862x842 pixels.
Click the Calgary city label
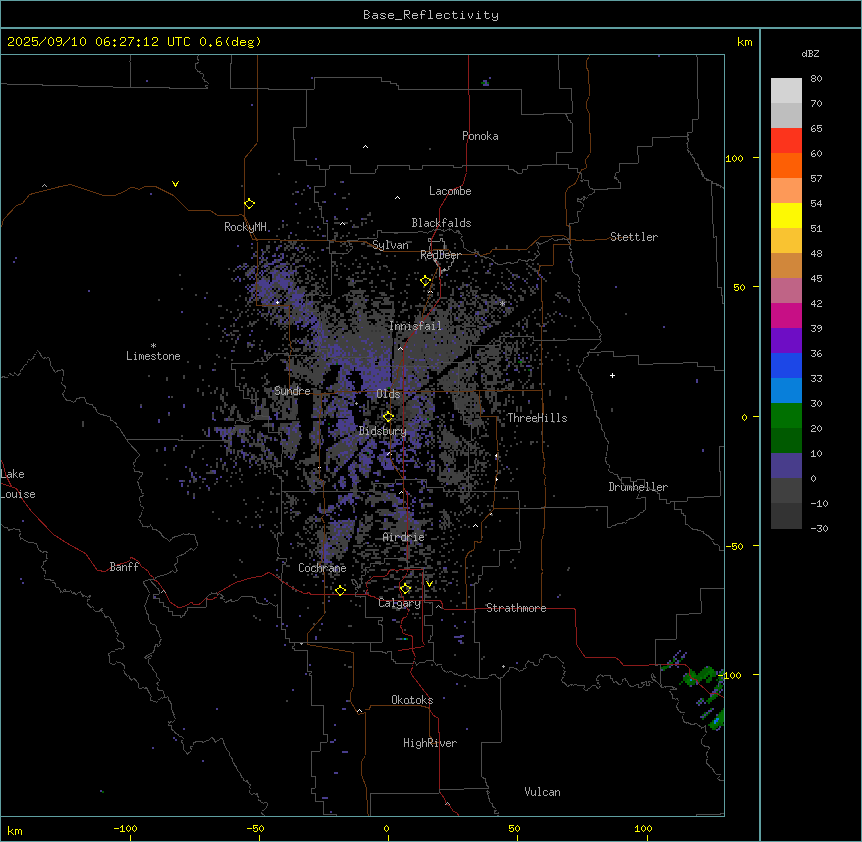point(399,603)
